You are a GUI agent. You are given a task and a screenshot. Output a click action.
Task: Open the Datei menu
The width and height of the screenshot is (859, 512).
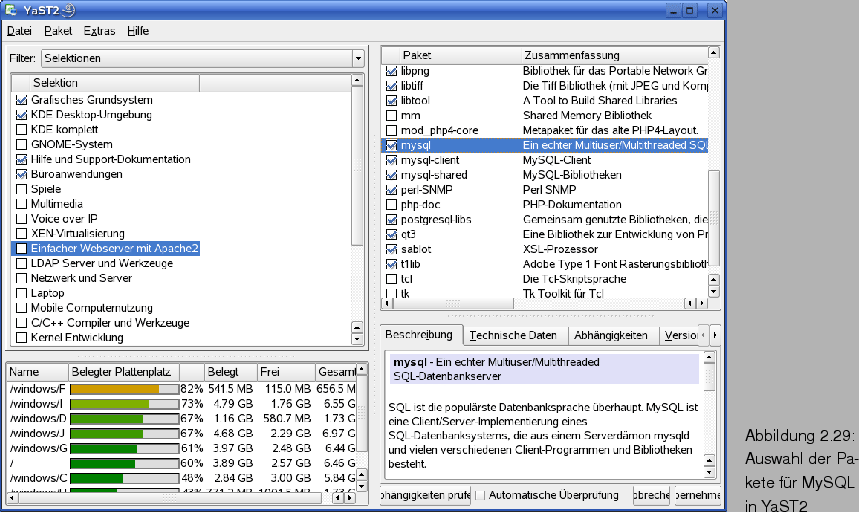click(x=19, y=31)
